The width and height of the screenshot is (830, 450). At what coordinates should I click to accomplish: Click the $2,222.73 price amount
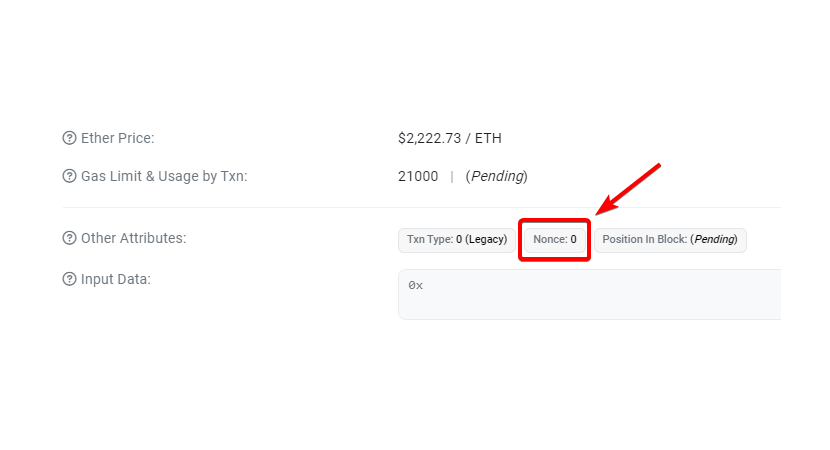click(x=429, y=138)
